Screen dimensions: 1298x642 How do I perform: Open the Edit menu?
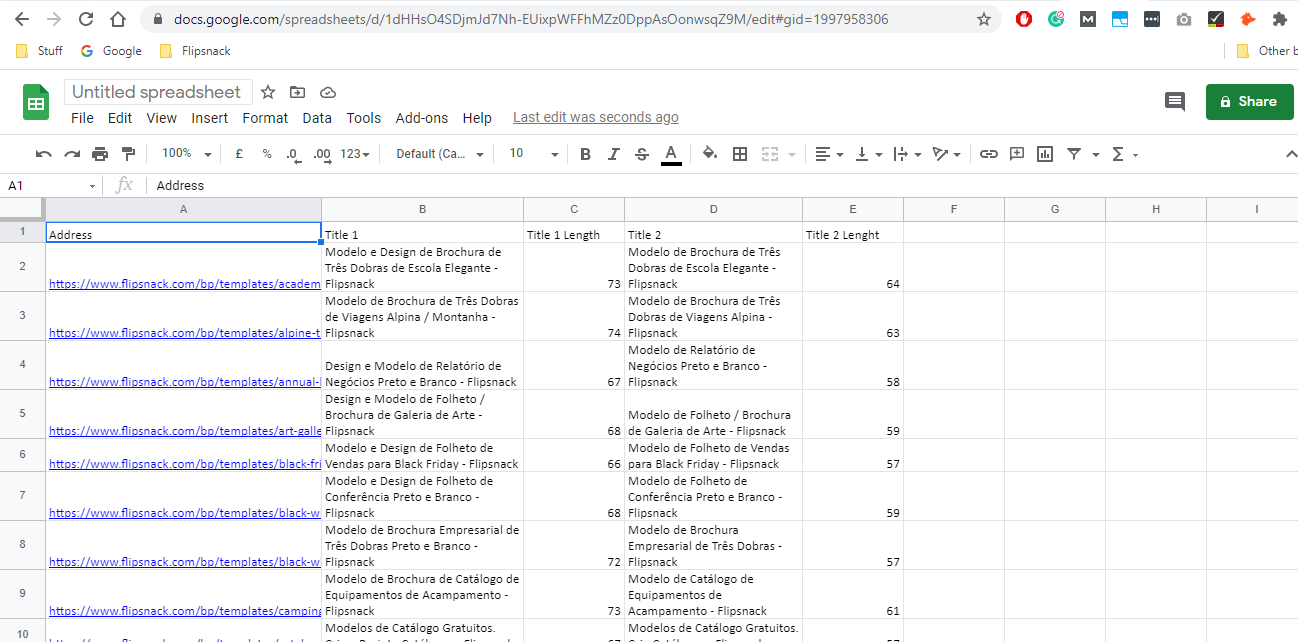[x=120, y=118]
